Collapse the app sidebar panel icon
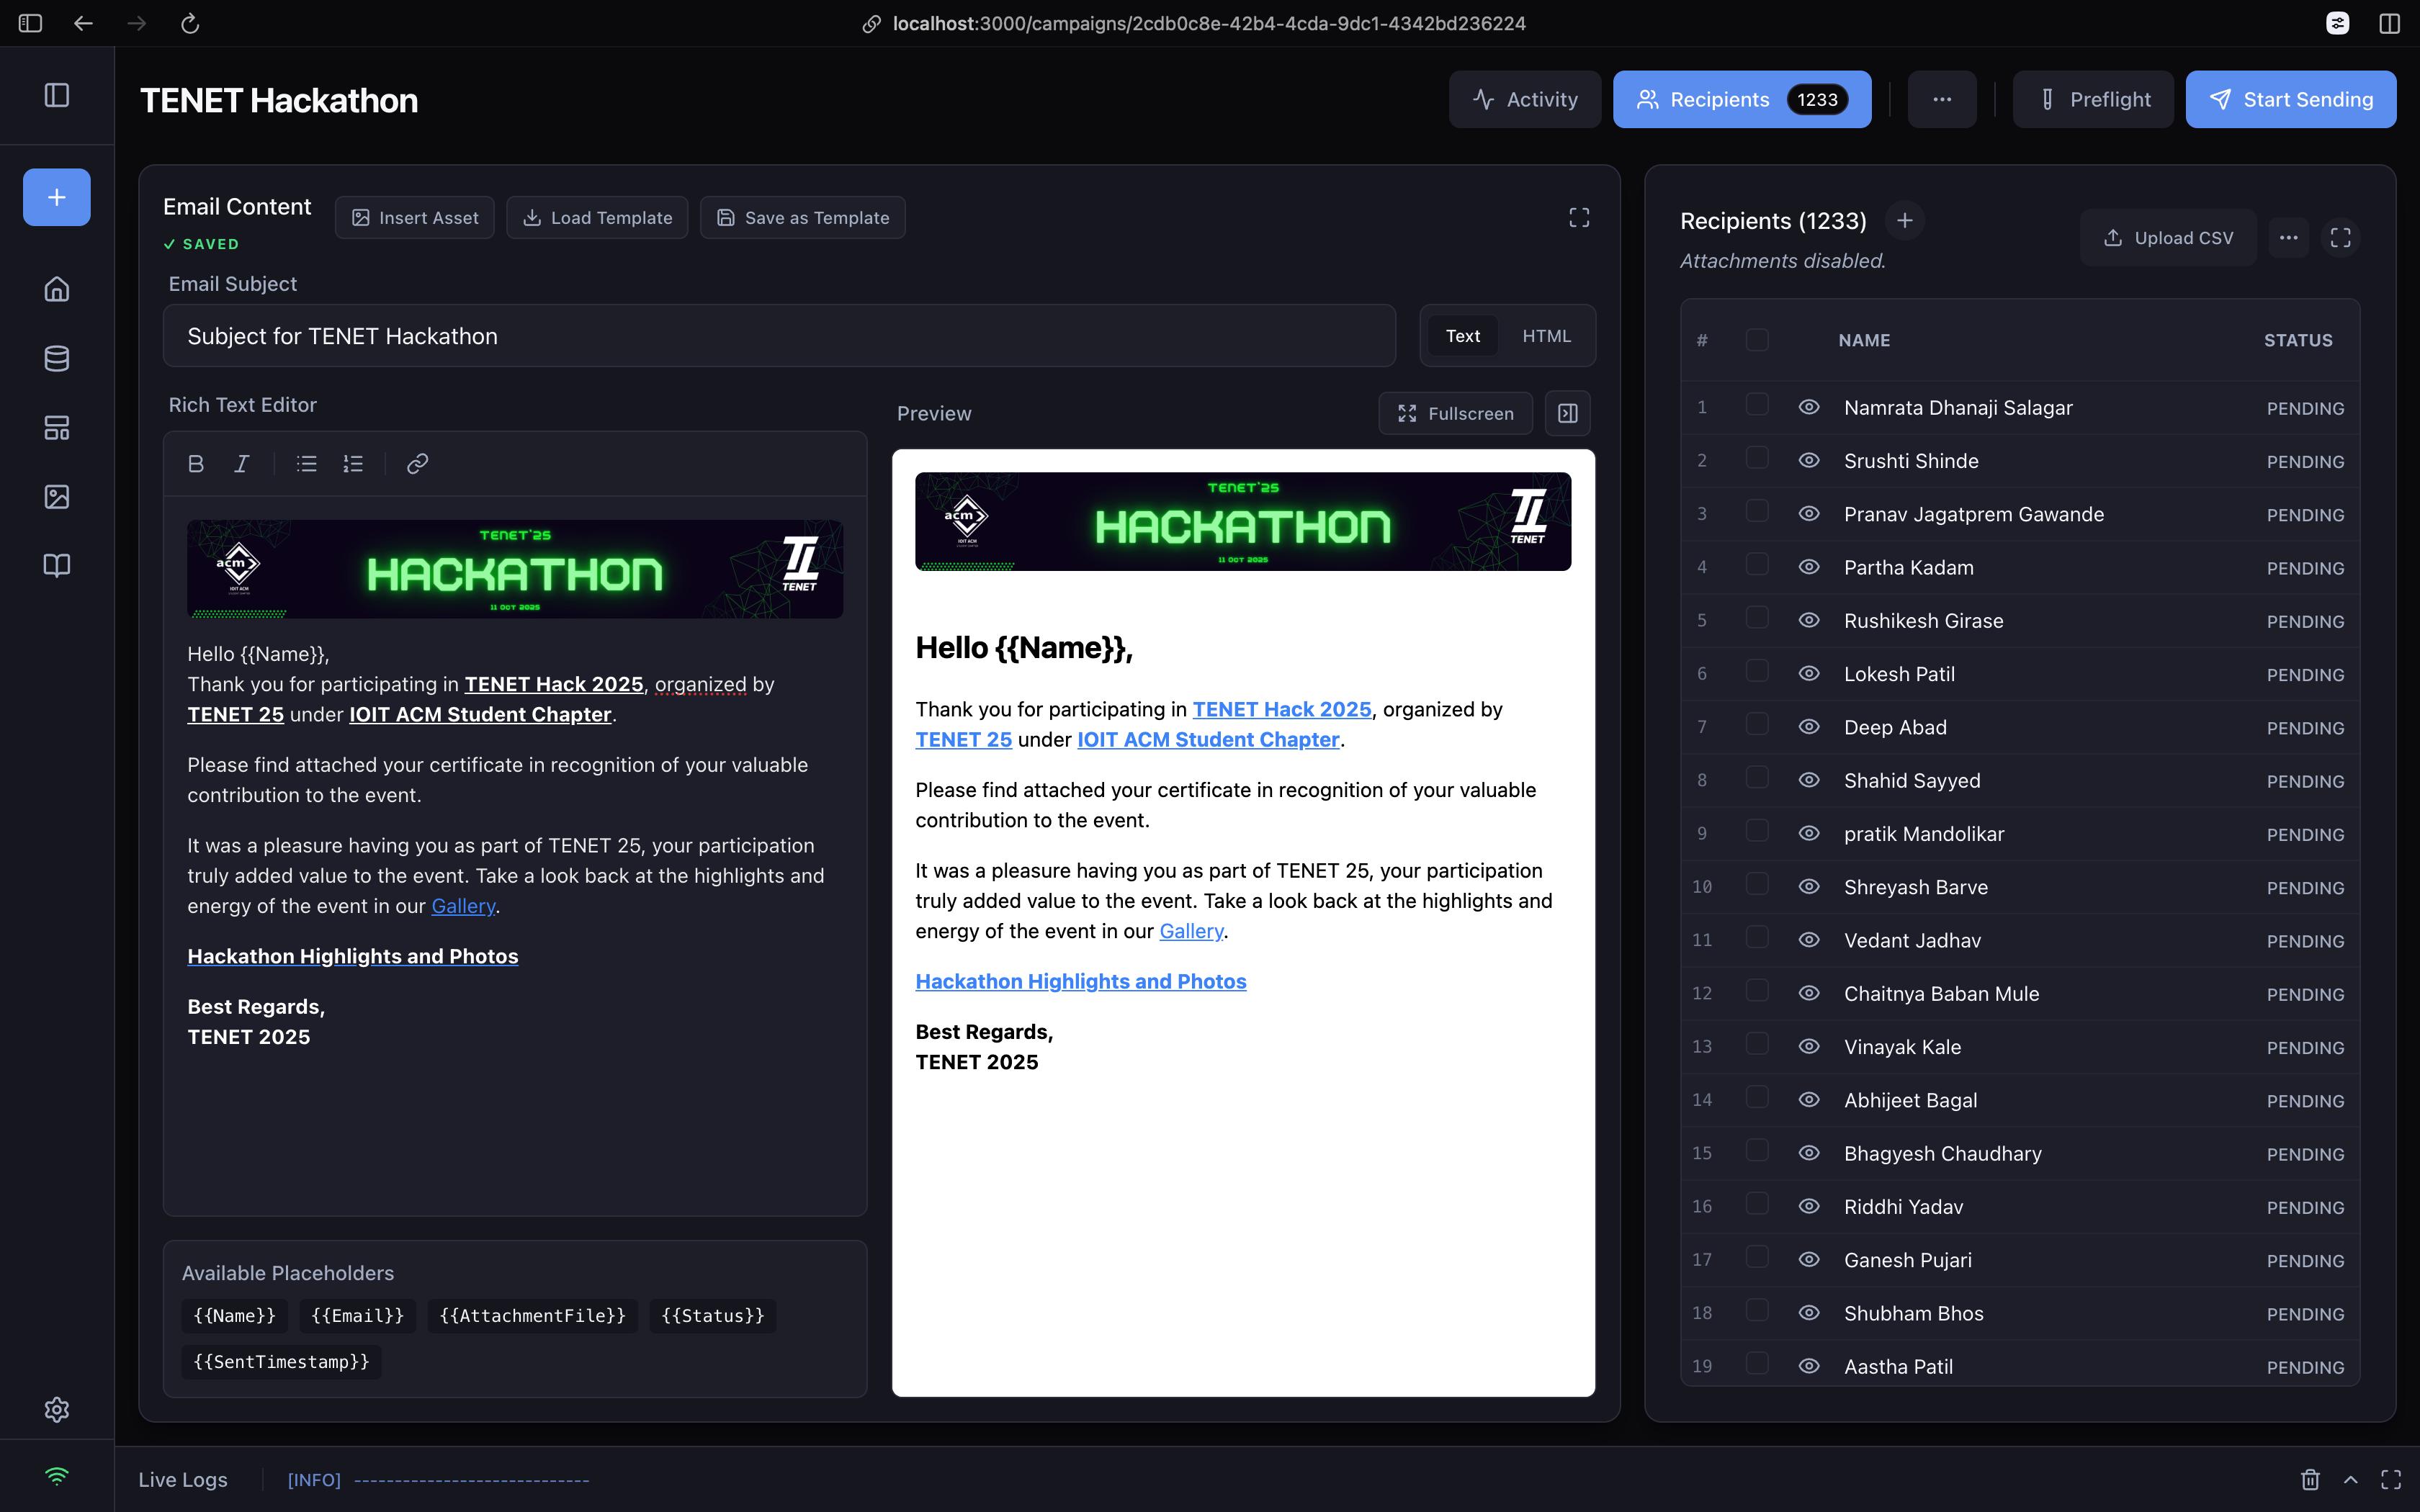The image size is (2420, 1512). (57, 95)
